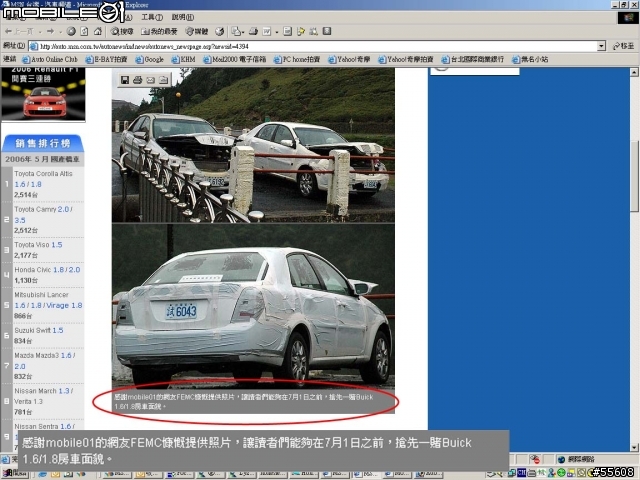Click the vertical scrollbar down arrow
The height and width of the screenshot is (480, 640).
(634, 447)
